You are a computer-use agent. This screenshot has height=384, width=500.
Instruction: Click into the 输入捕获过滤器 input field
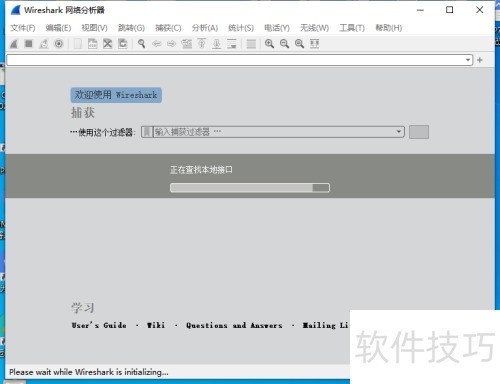[273, 132]
